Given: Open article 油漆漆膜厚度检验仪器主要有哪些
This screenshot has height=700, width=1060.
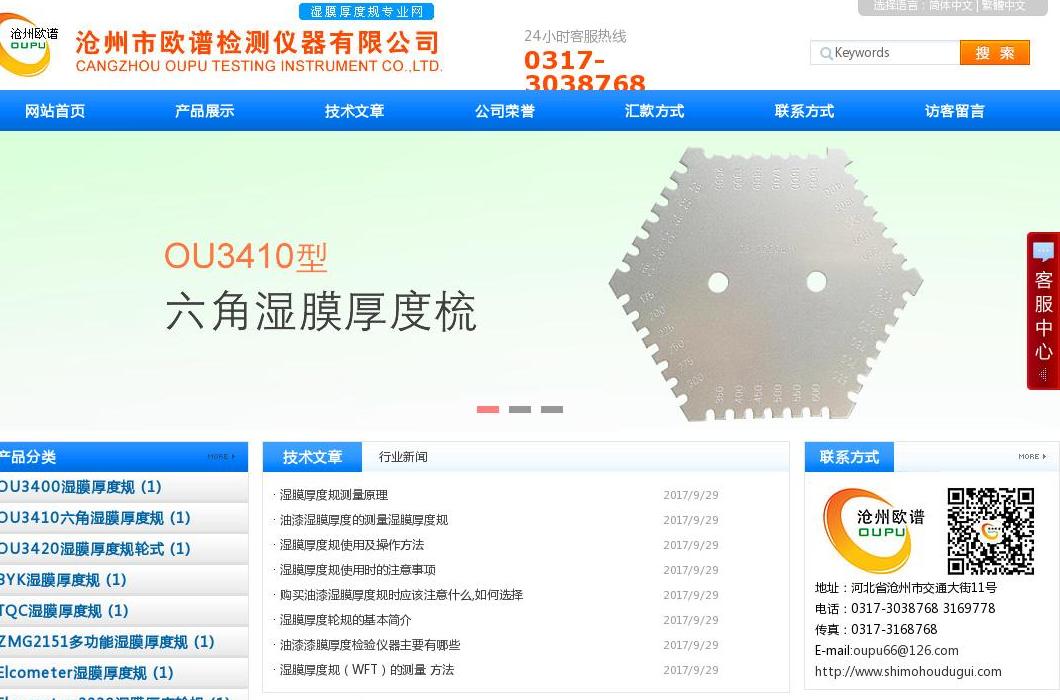Looking at the screenshot, I should click(370, 645).
